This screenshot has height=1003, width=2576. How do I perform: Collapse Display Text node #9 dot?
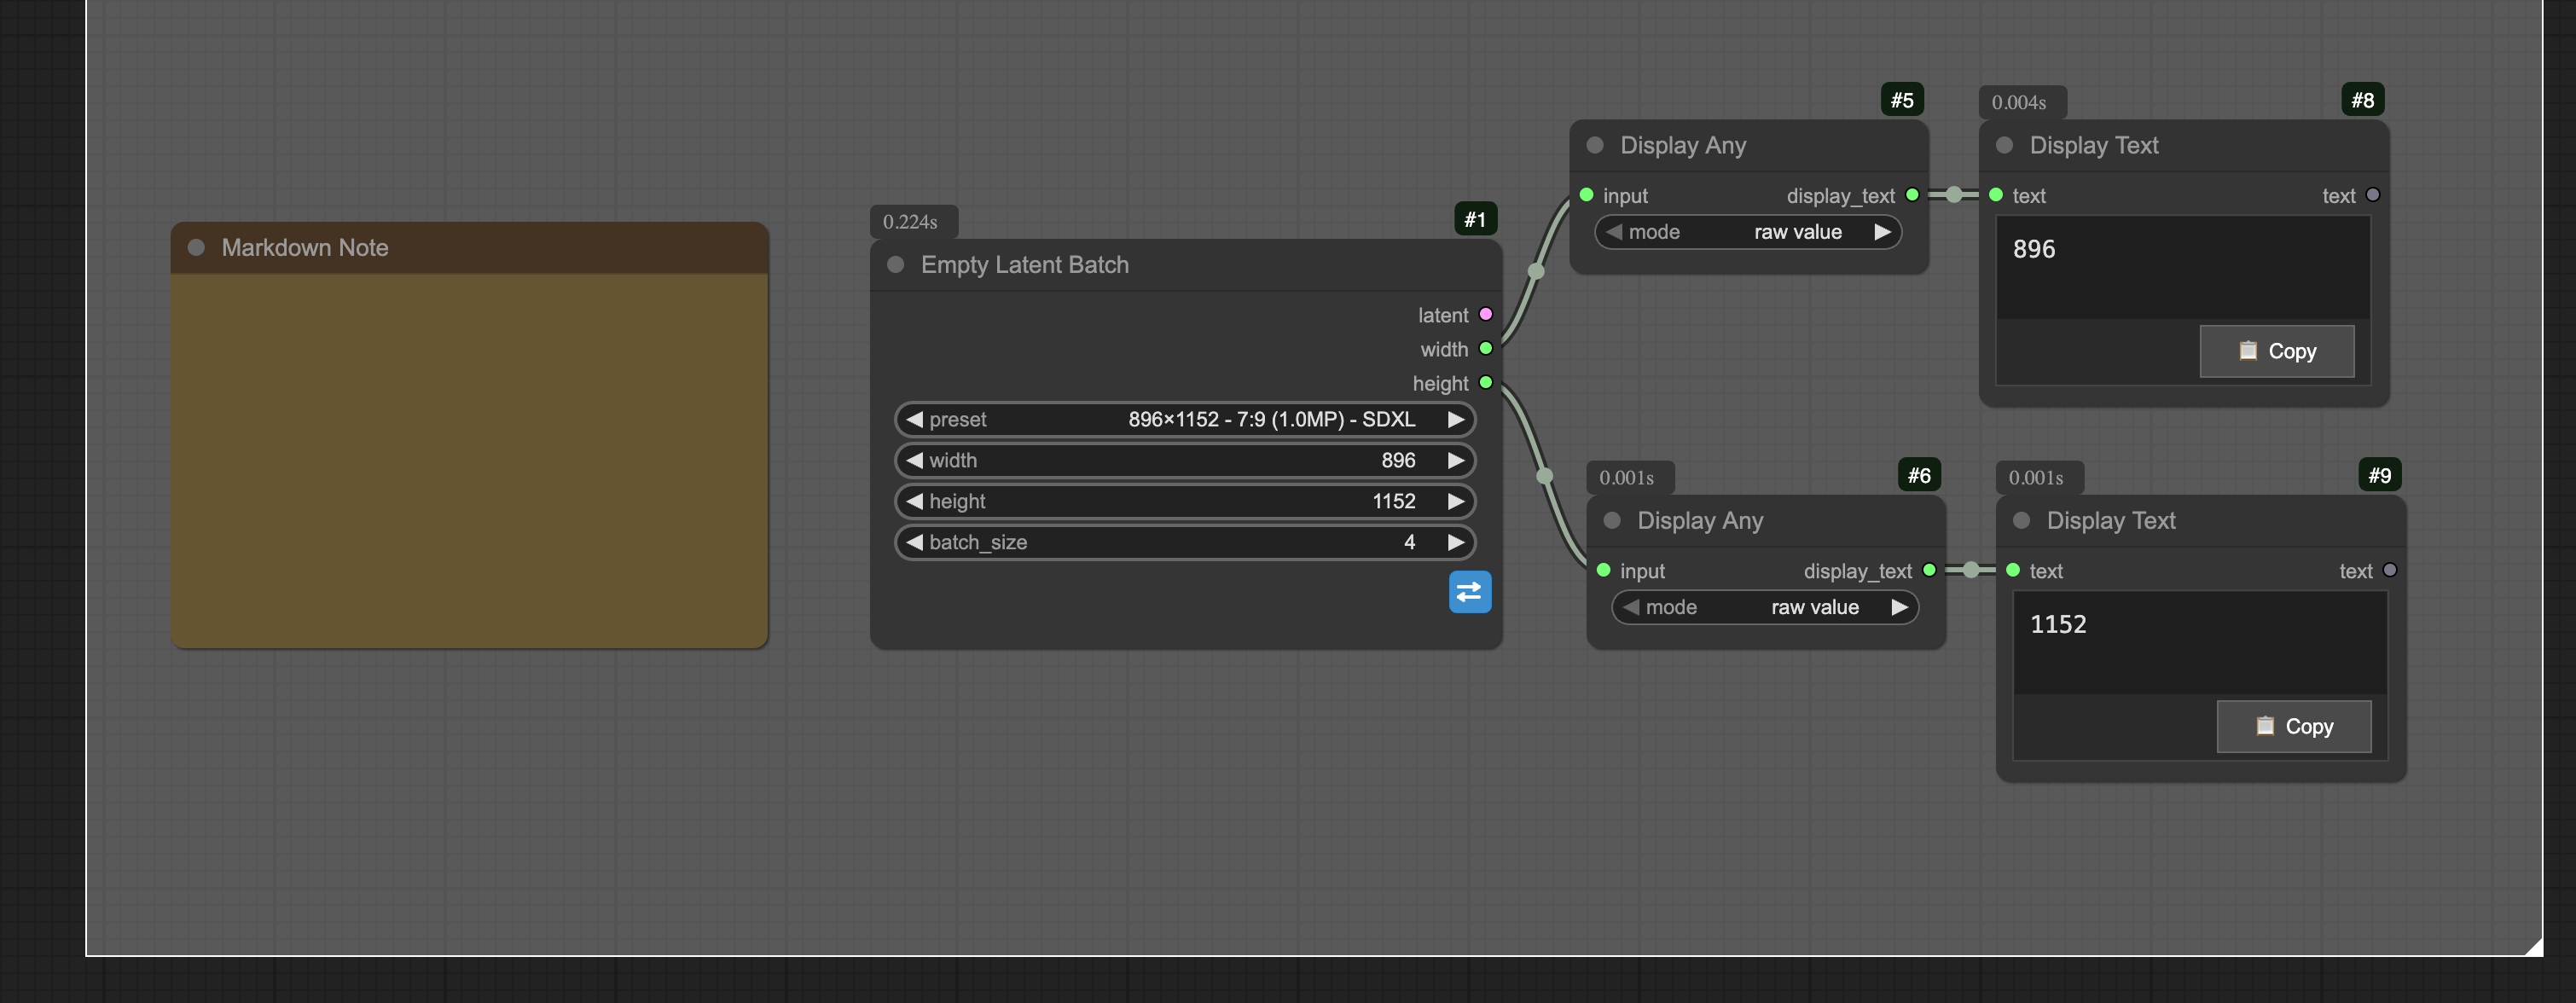pos(2021,521)
